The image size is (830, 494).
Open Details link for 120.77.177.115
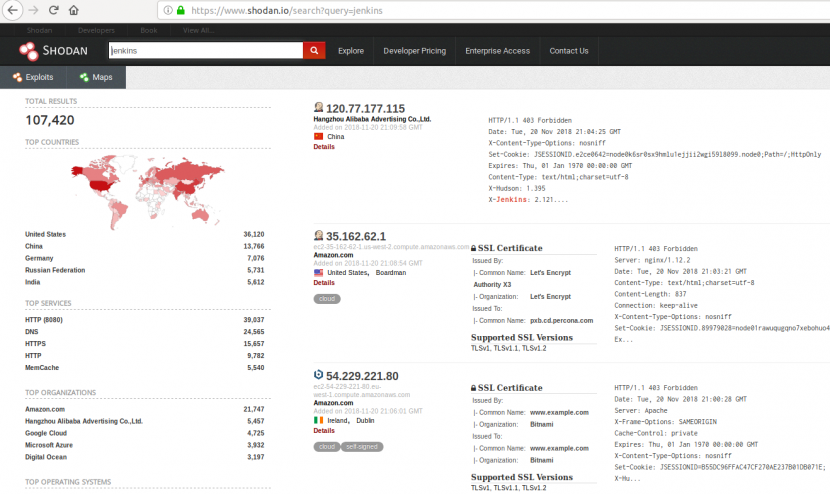coord(324,147)
